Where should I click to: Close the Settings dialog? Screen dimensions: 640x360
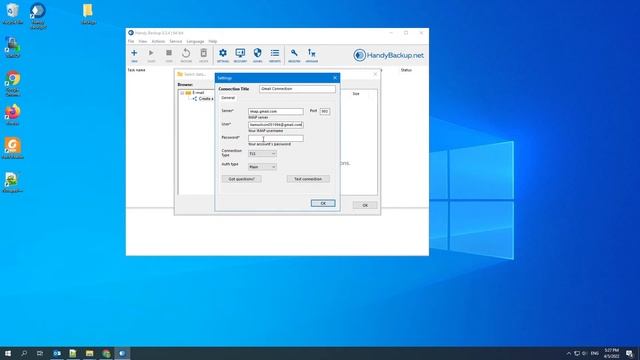[x=335, y=78]
